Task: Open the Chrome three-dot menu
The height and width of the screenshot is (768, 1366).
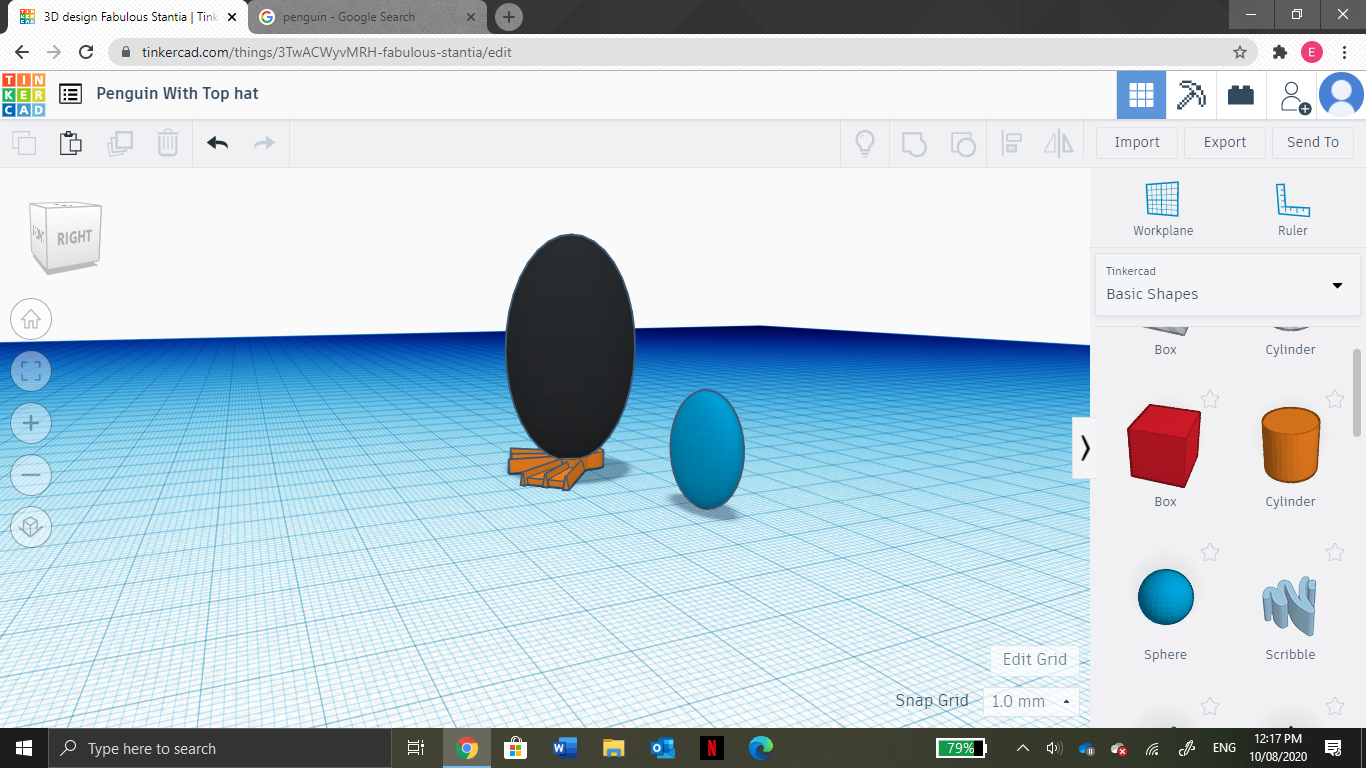Action: [1345, 52]
